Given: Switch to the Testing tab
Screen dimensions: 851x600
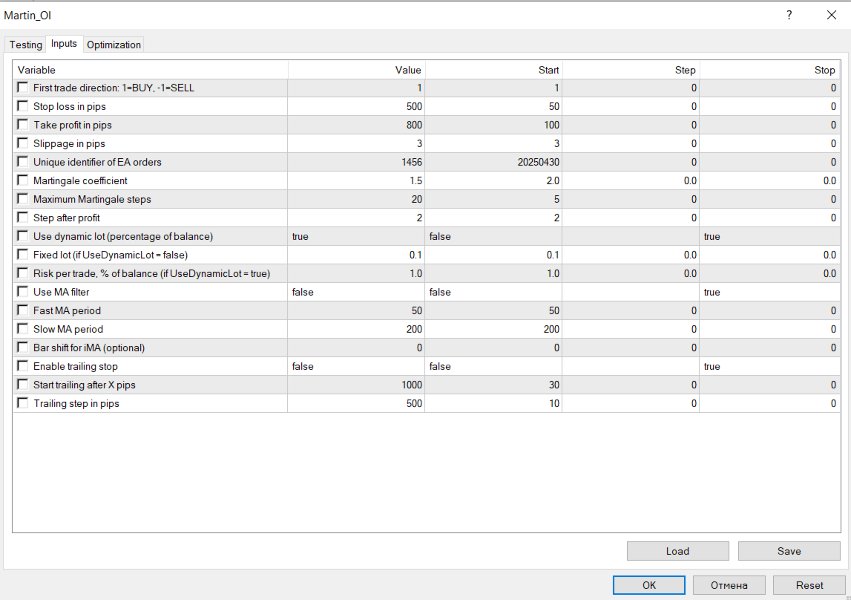Looking at the screenshot, I should pos(26,44).
